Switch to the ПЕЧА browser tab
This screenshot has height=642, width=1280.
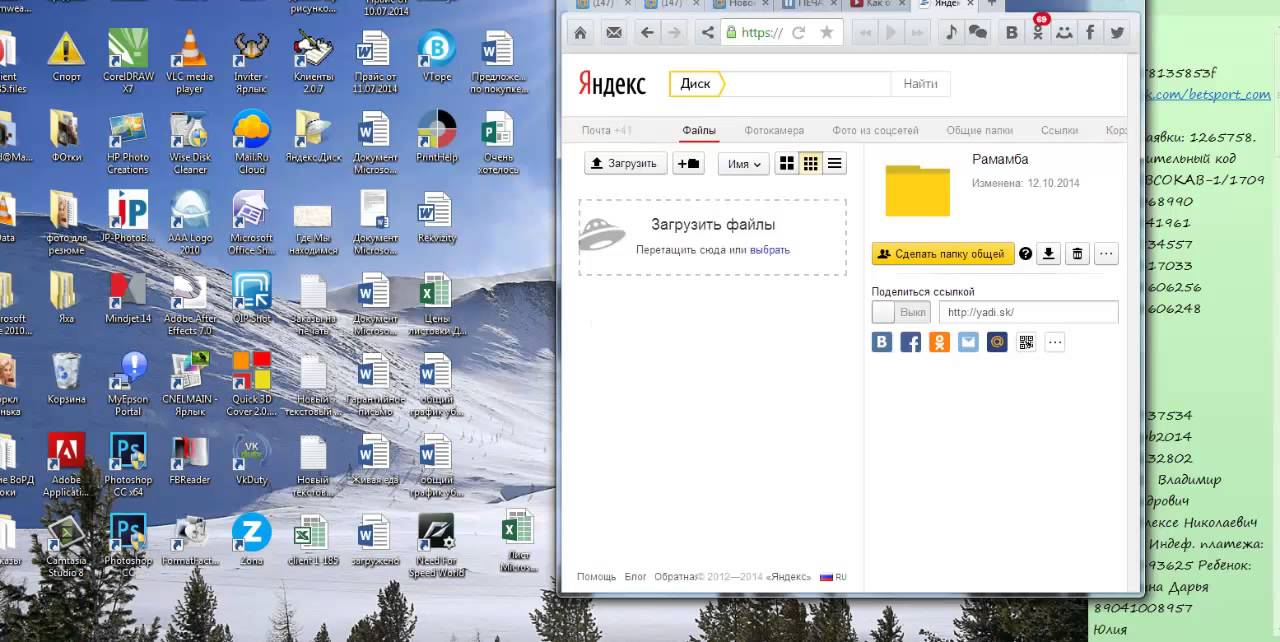[x=809, y=4]
